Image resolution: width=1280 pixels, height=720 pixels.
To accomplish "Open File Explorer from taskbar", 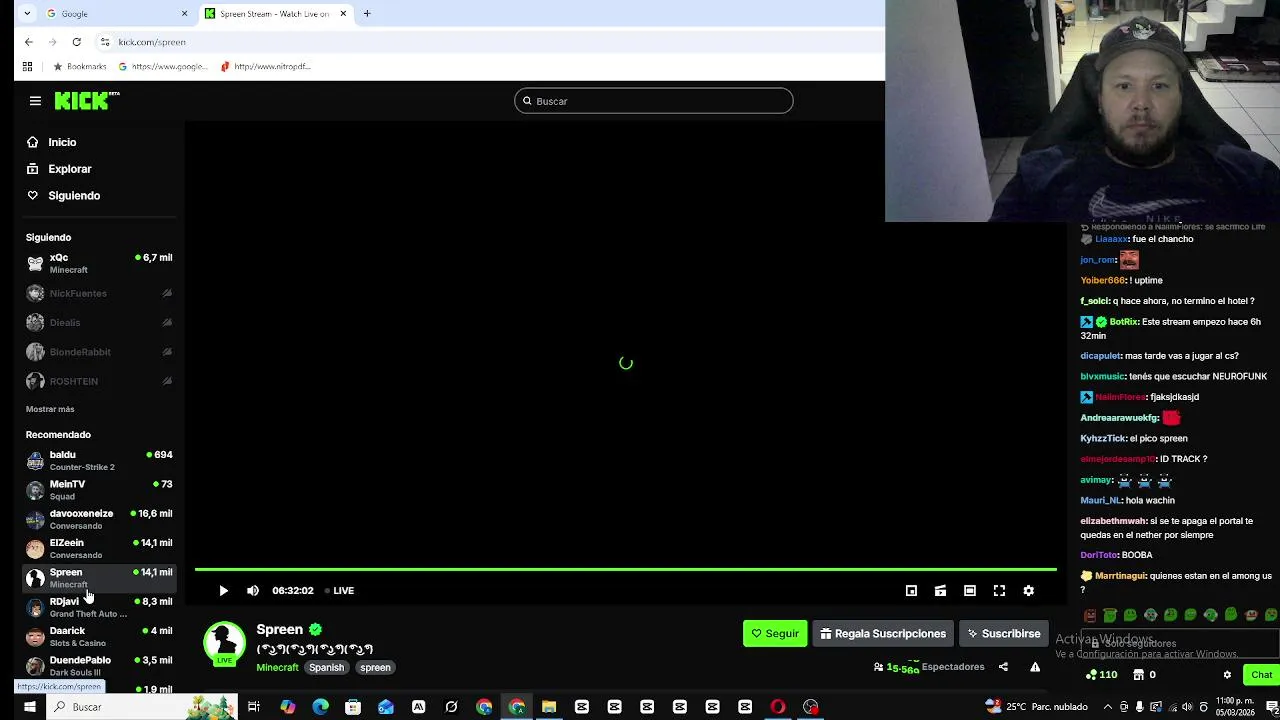I will tap(549, 707).
